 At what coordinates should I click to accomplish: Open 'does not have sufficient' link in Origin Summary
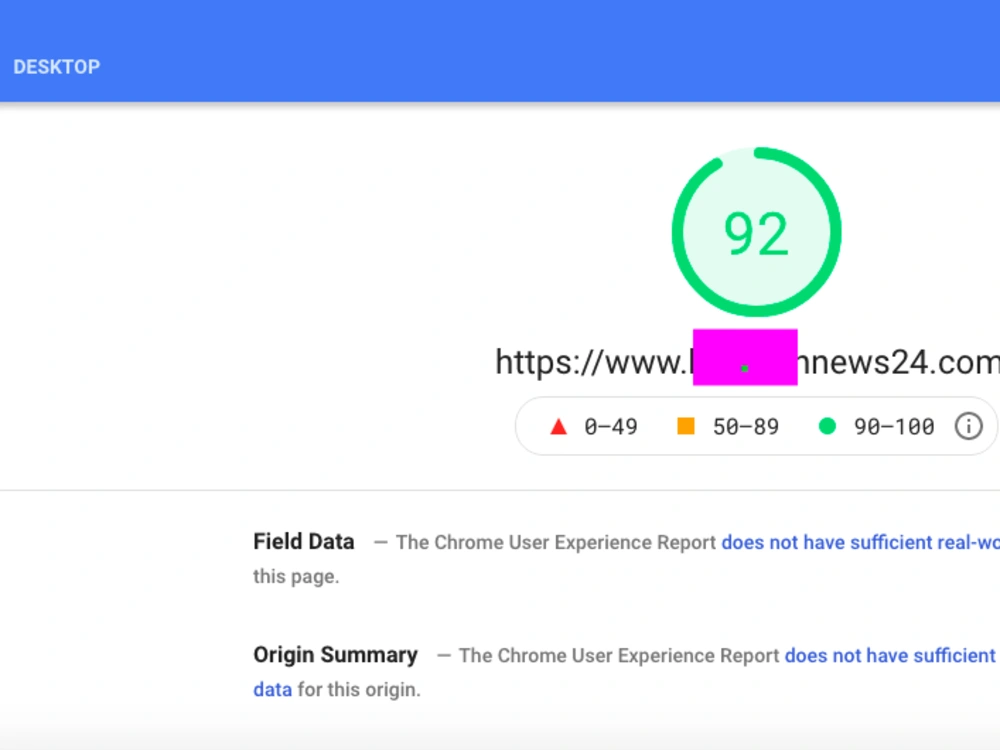[890, 656]
